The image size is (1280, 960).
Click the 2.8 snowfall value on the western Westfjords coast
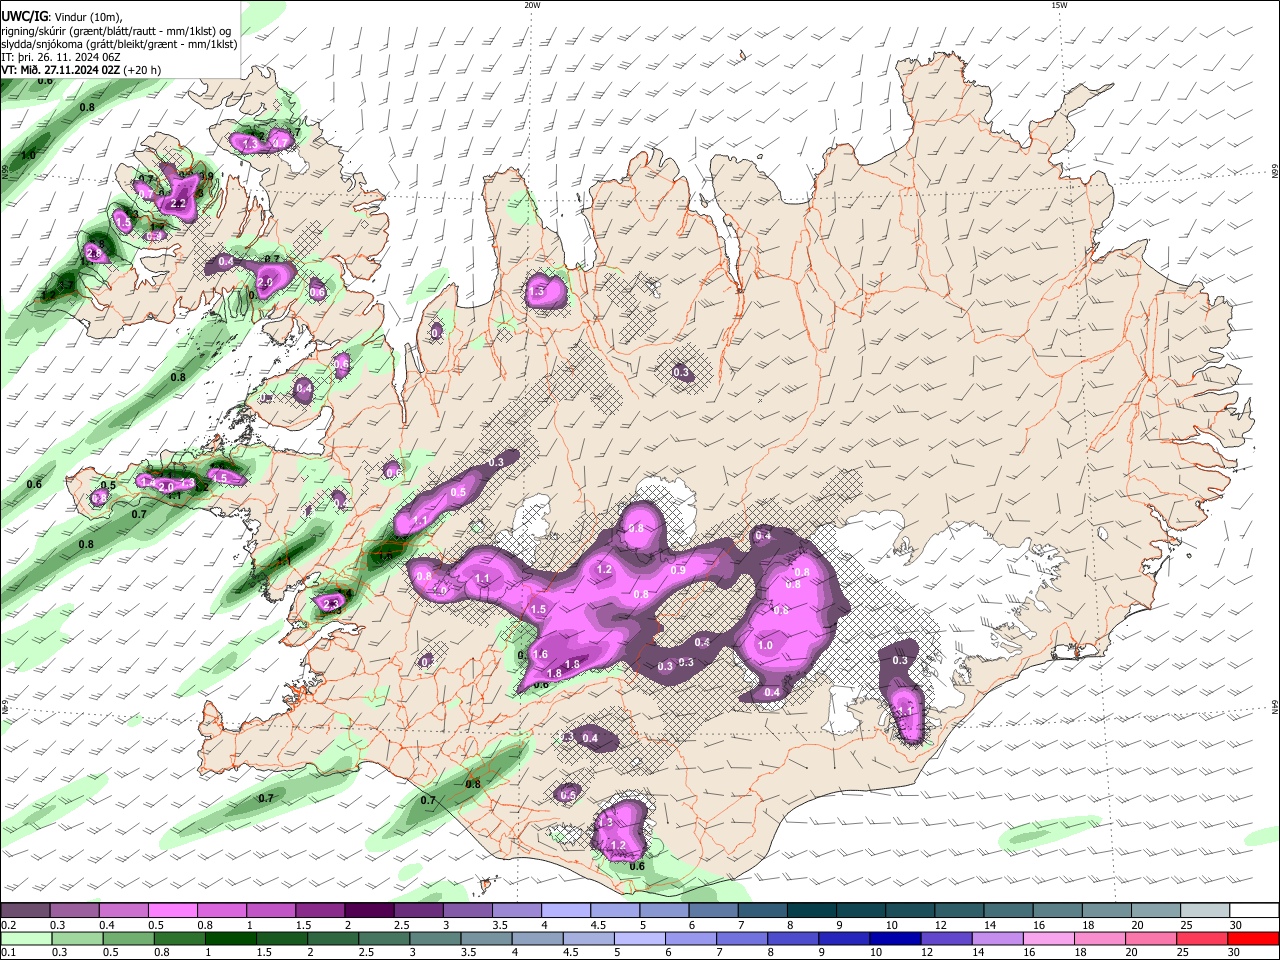[x=95, y=254]
